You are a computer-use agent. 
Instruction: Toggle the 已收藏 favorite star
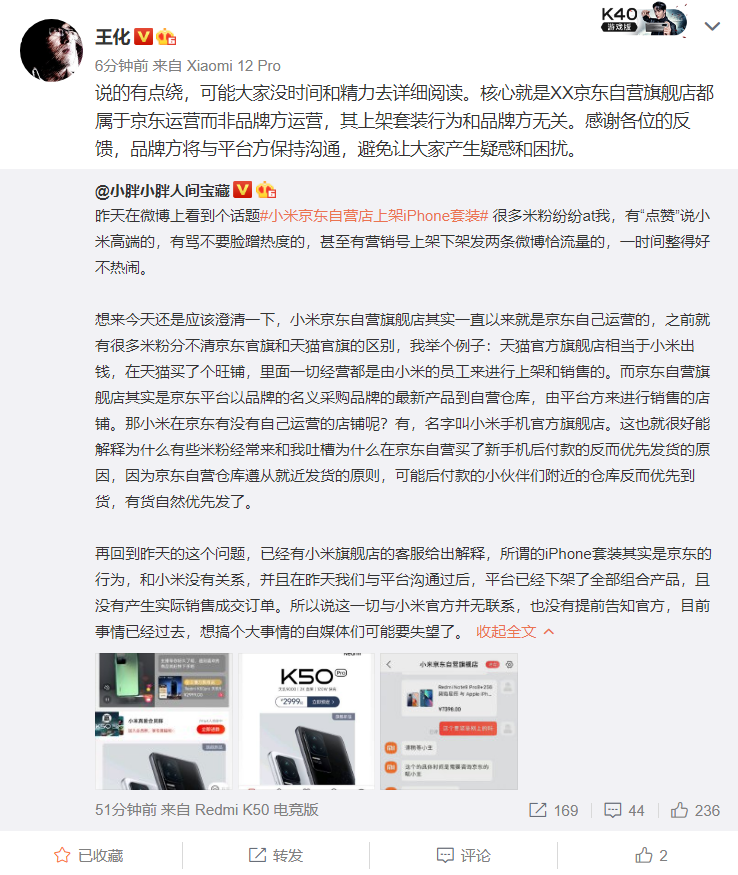point(89,855)
